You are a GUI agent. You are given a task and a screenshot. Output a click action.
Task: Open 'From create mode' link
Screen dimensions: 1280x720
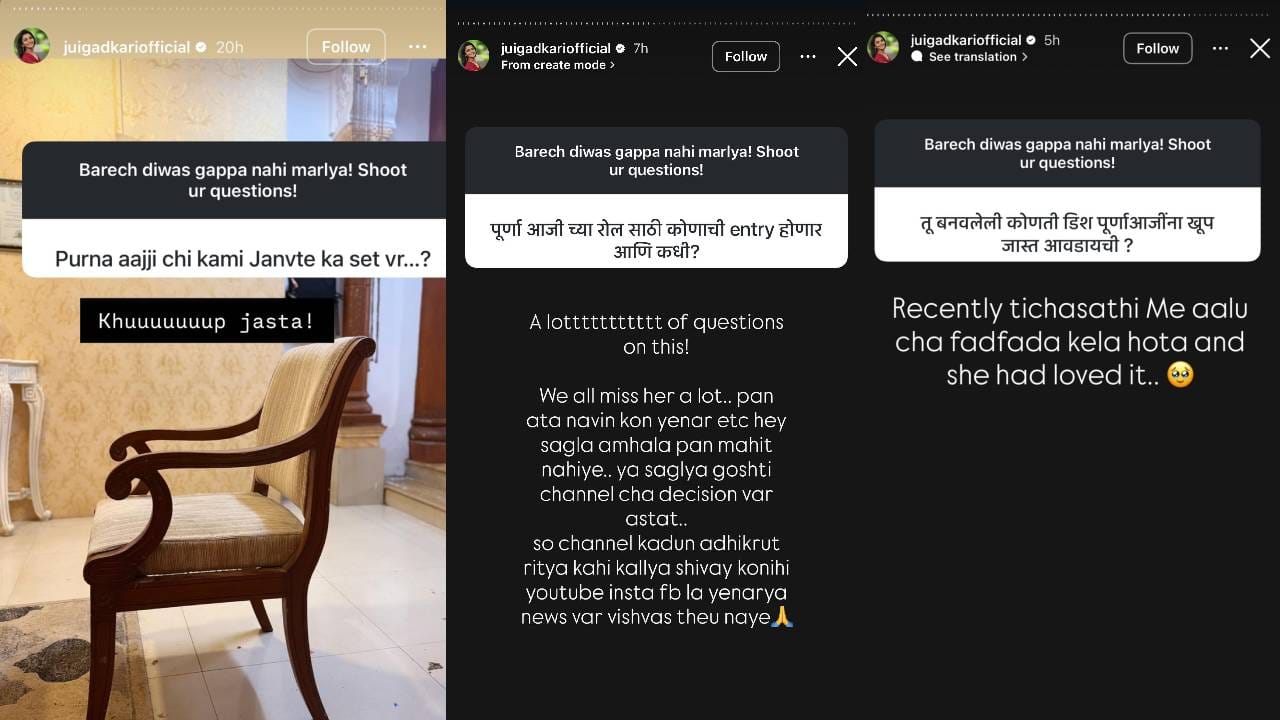pos(558,65)
